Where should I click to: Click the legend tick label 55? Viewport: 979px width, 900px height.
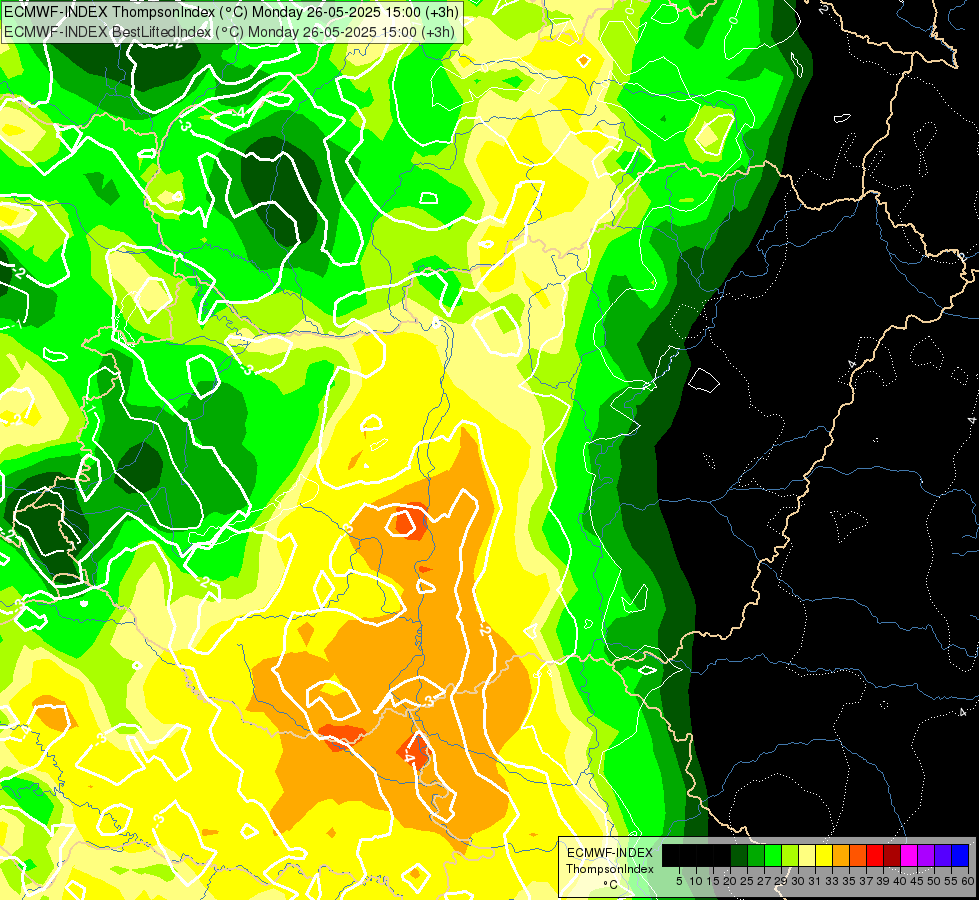[952, 881]
